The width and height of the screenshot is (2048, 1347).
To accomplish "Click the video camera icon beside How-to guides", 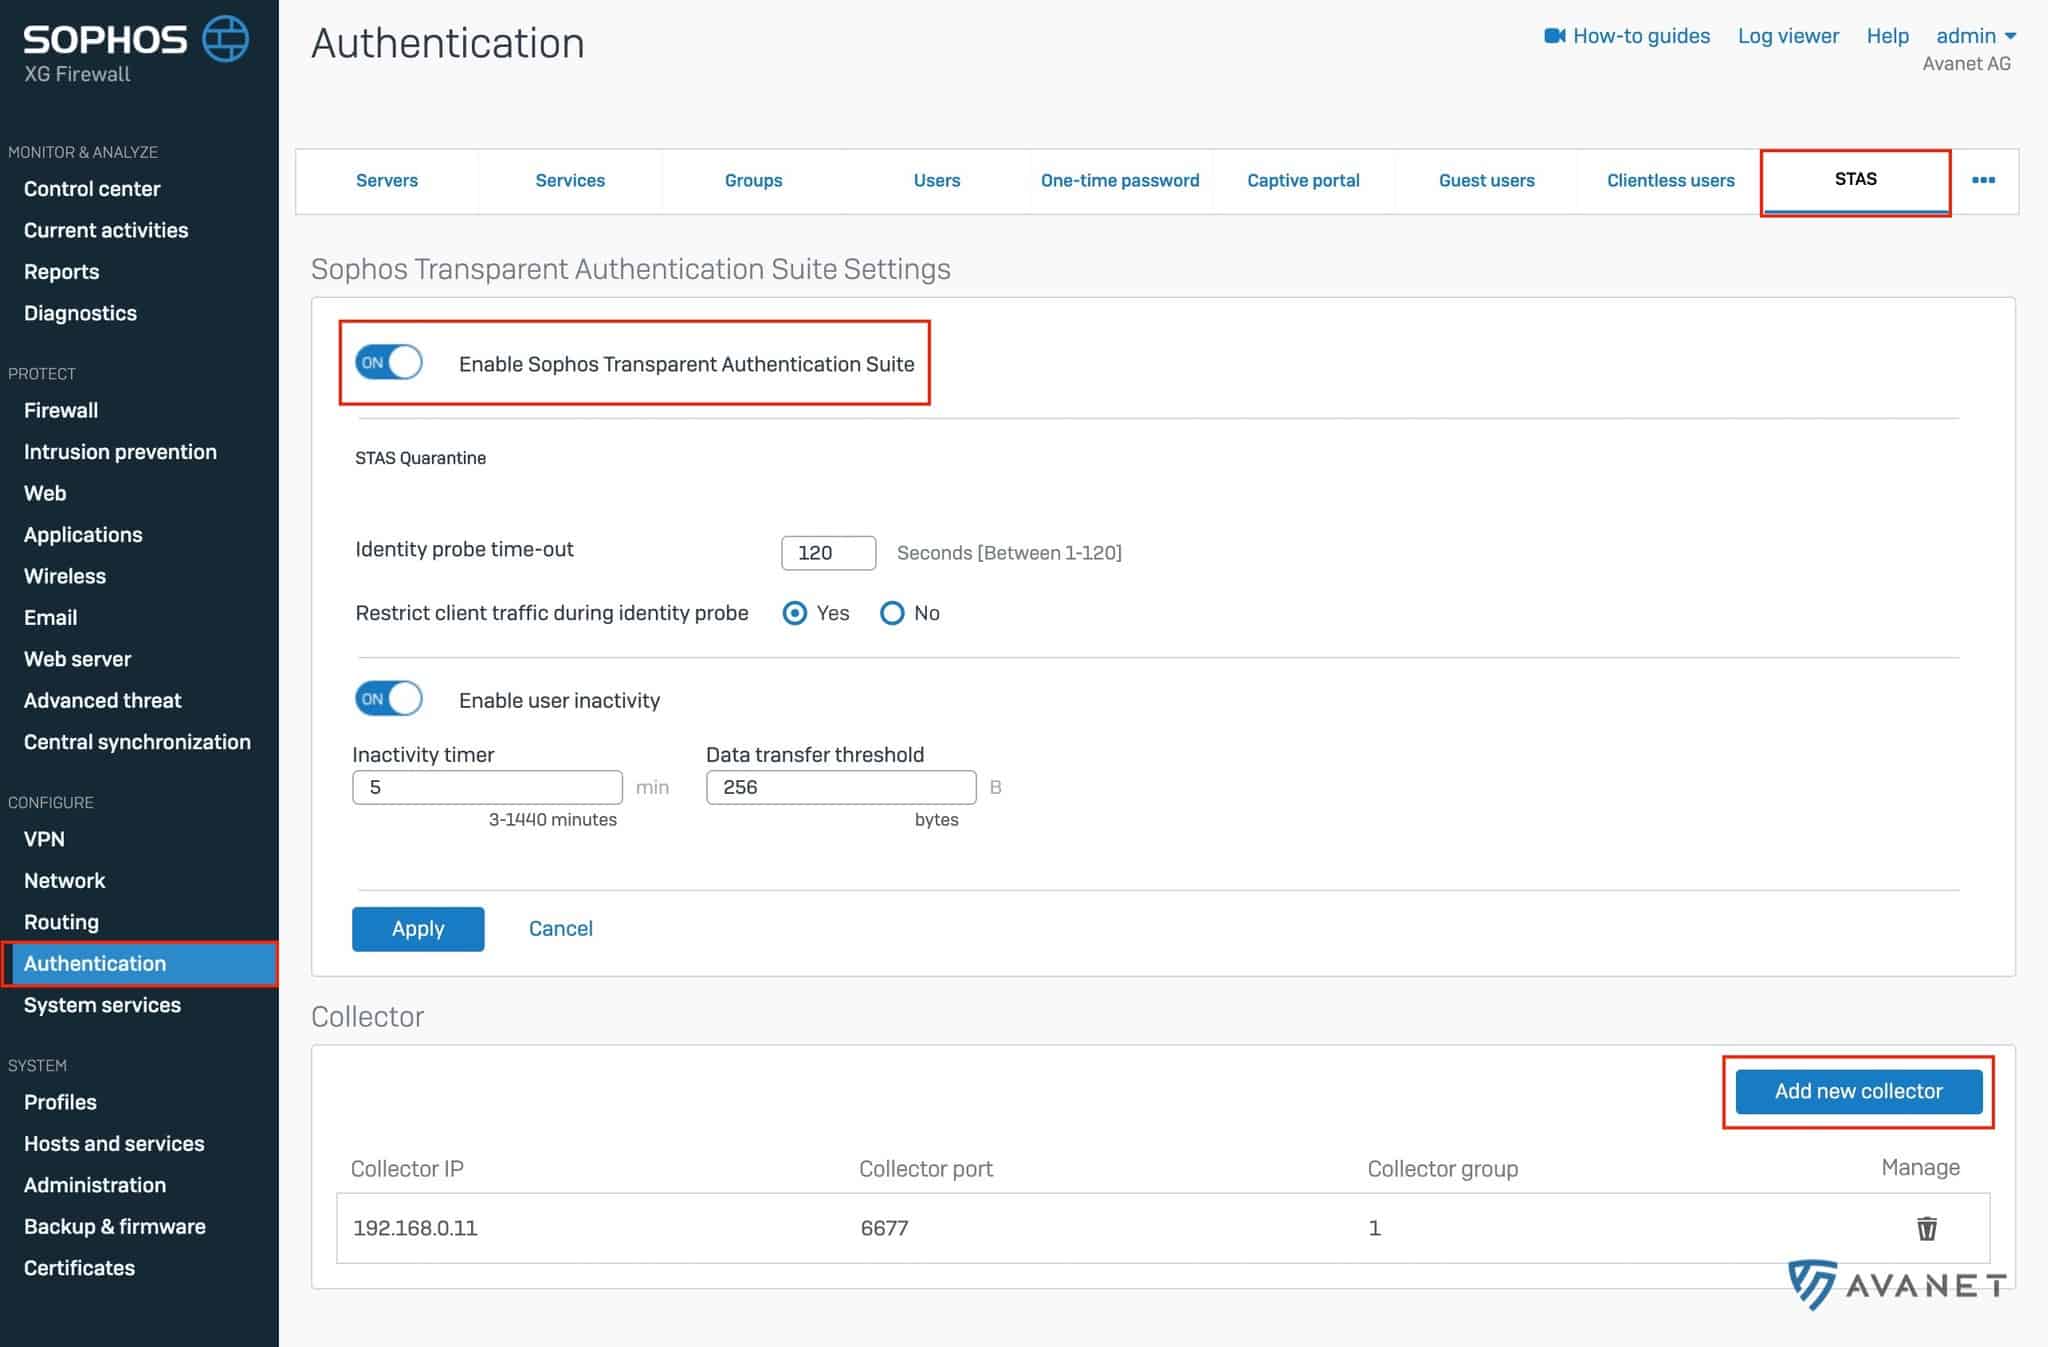I will pyautogui.click(x=1554, y=36).
